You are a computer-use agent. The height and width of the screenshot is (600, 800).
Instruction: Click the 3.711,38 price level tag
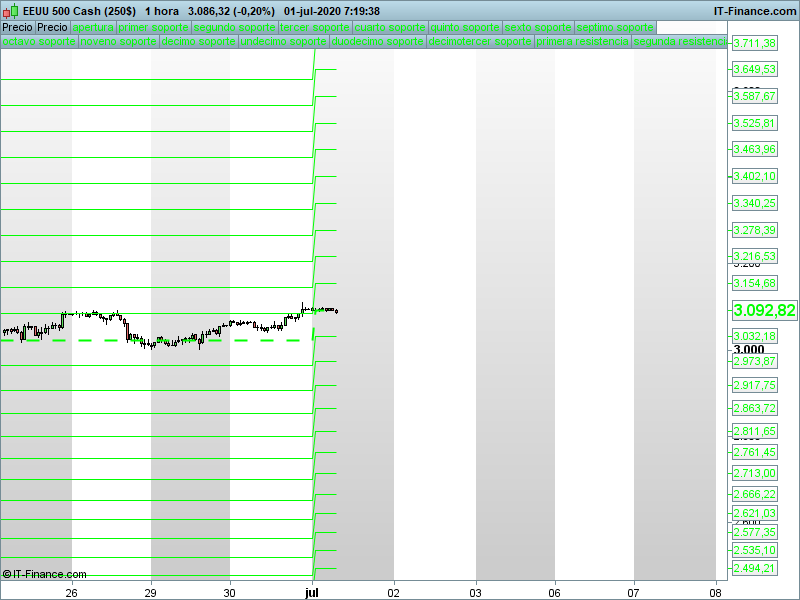click(755, 43)
